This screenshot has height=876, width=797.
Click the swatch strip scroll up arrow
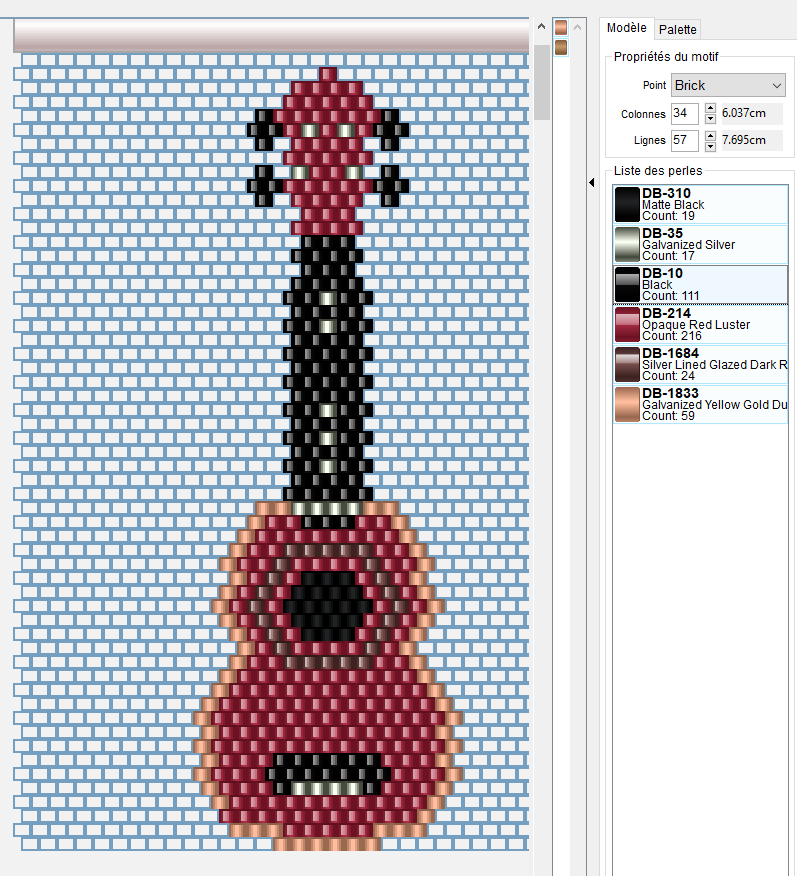[577, 27]
